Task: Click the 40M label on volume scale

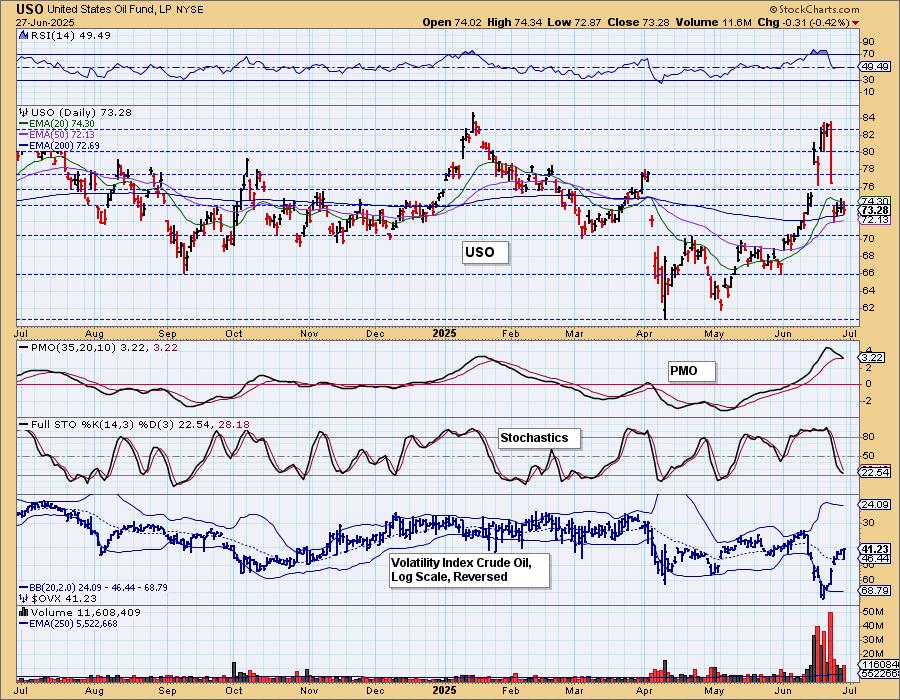Action: pyautogui.click(x=872, y=626)
